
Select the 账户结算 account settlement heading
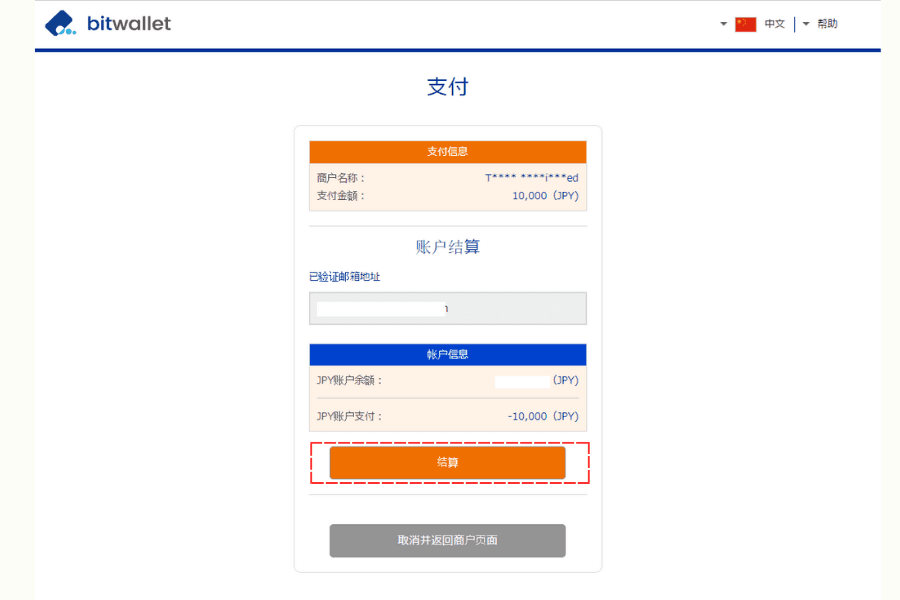pos(447,246)
